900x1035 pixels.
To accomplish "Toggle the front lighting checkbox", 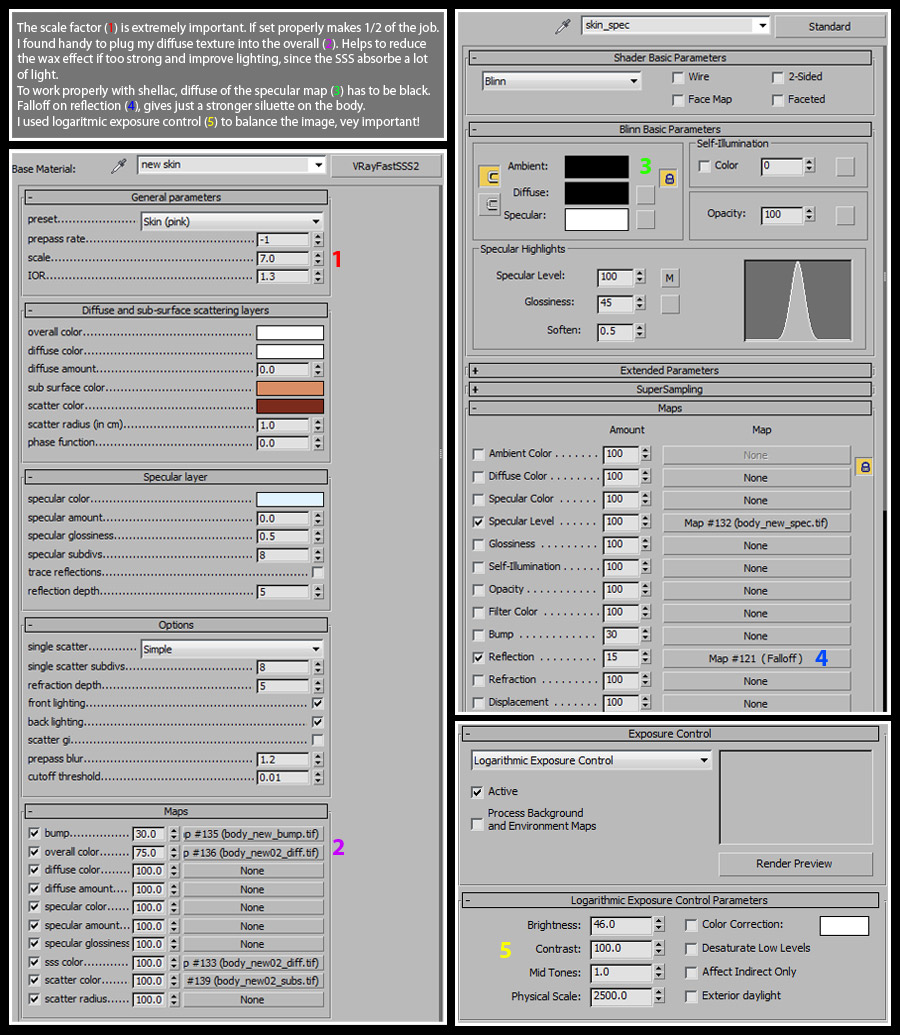I will point(318,703).
